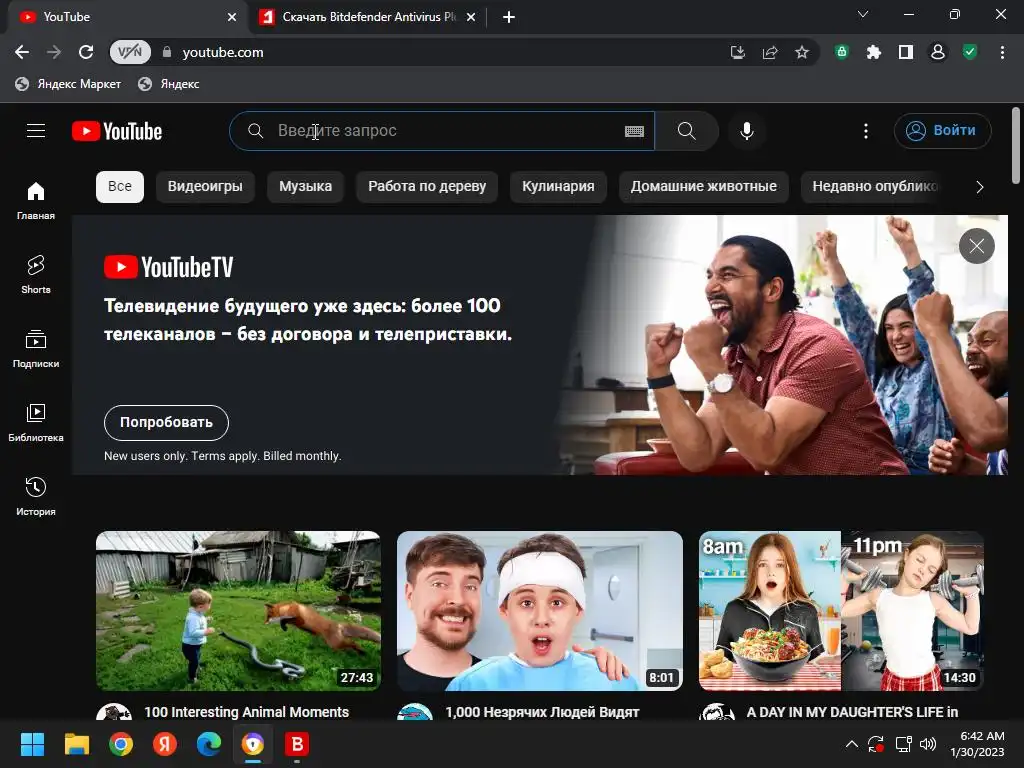Screen dimensions: 1024x768
Task: Select the Домашние животные chip
Action: pyautogui.click(x=704, y=187)
